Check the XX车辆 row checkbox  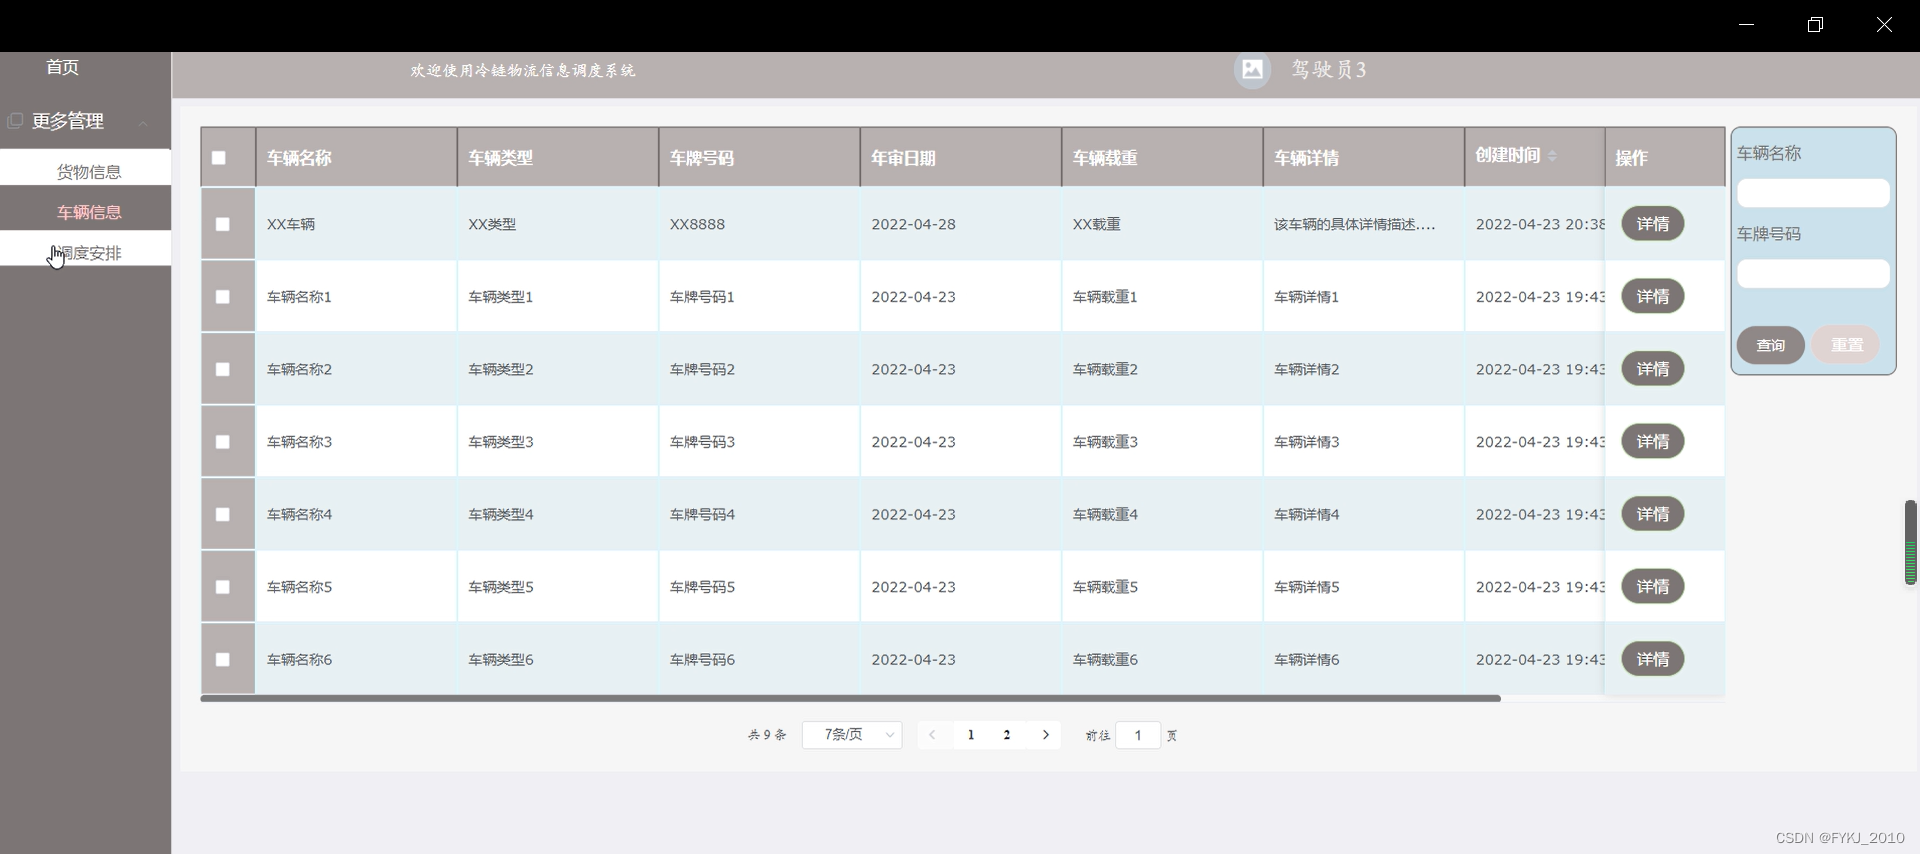223,224
